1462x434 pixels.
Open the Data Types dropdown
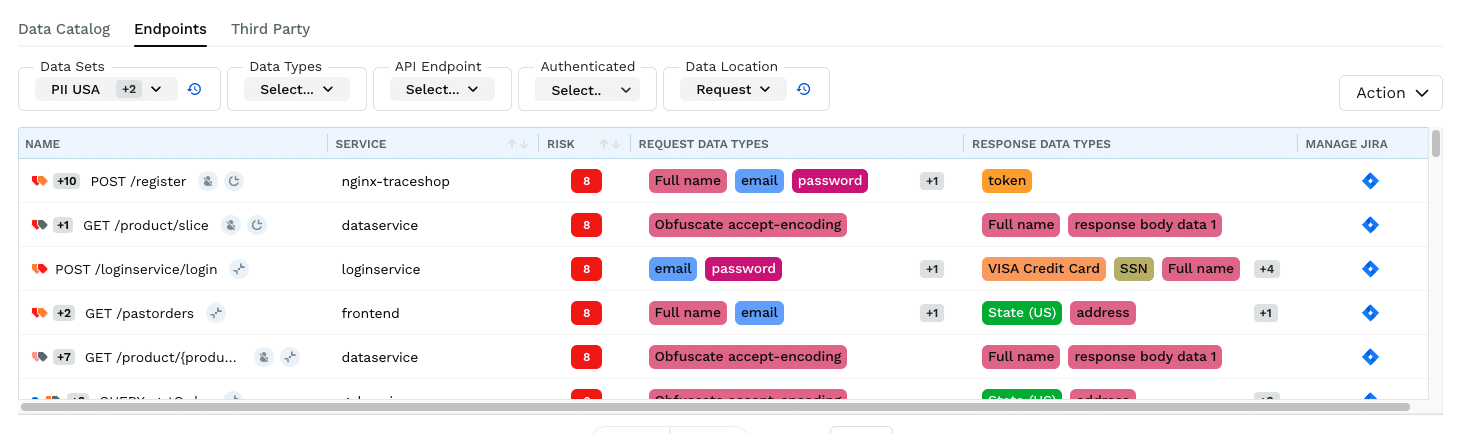pyautogui.click(x=296, y=89)
